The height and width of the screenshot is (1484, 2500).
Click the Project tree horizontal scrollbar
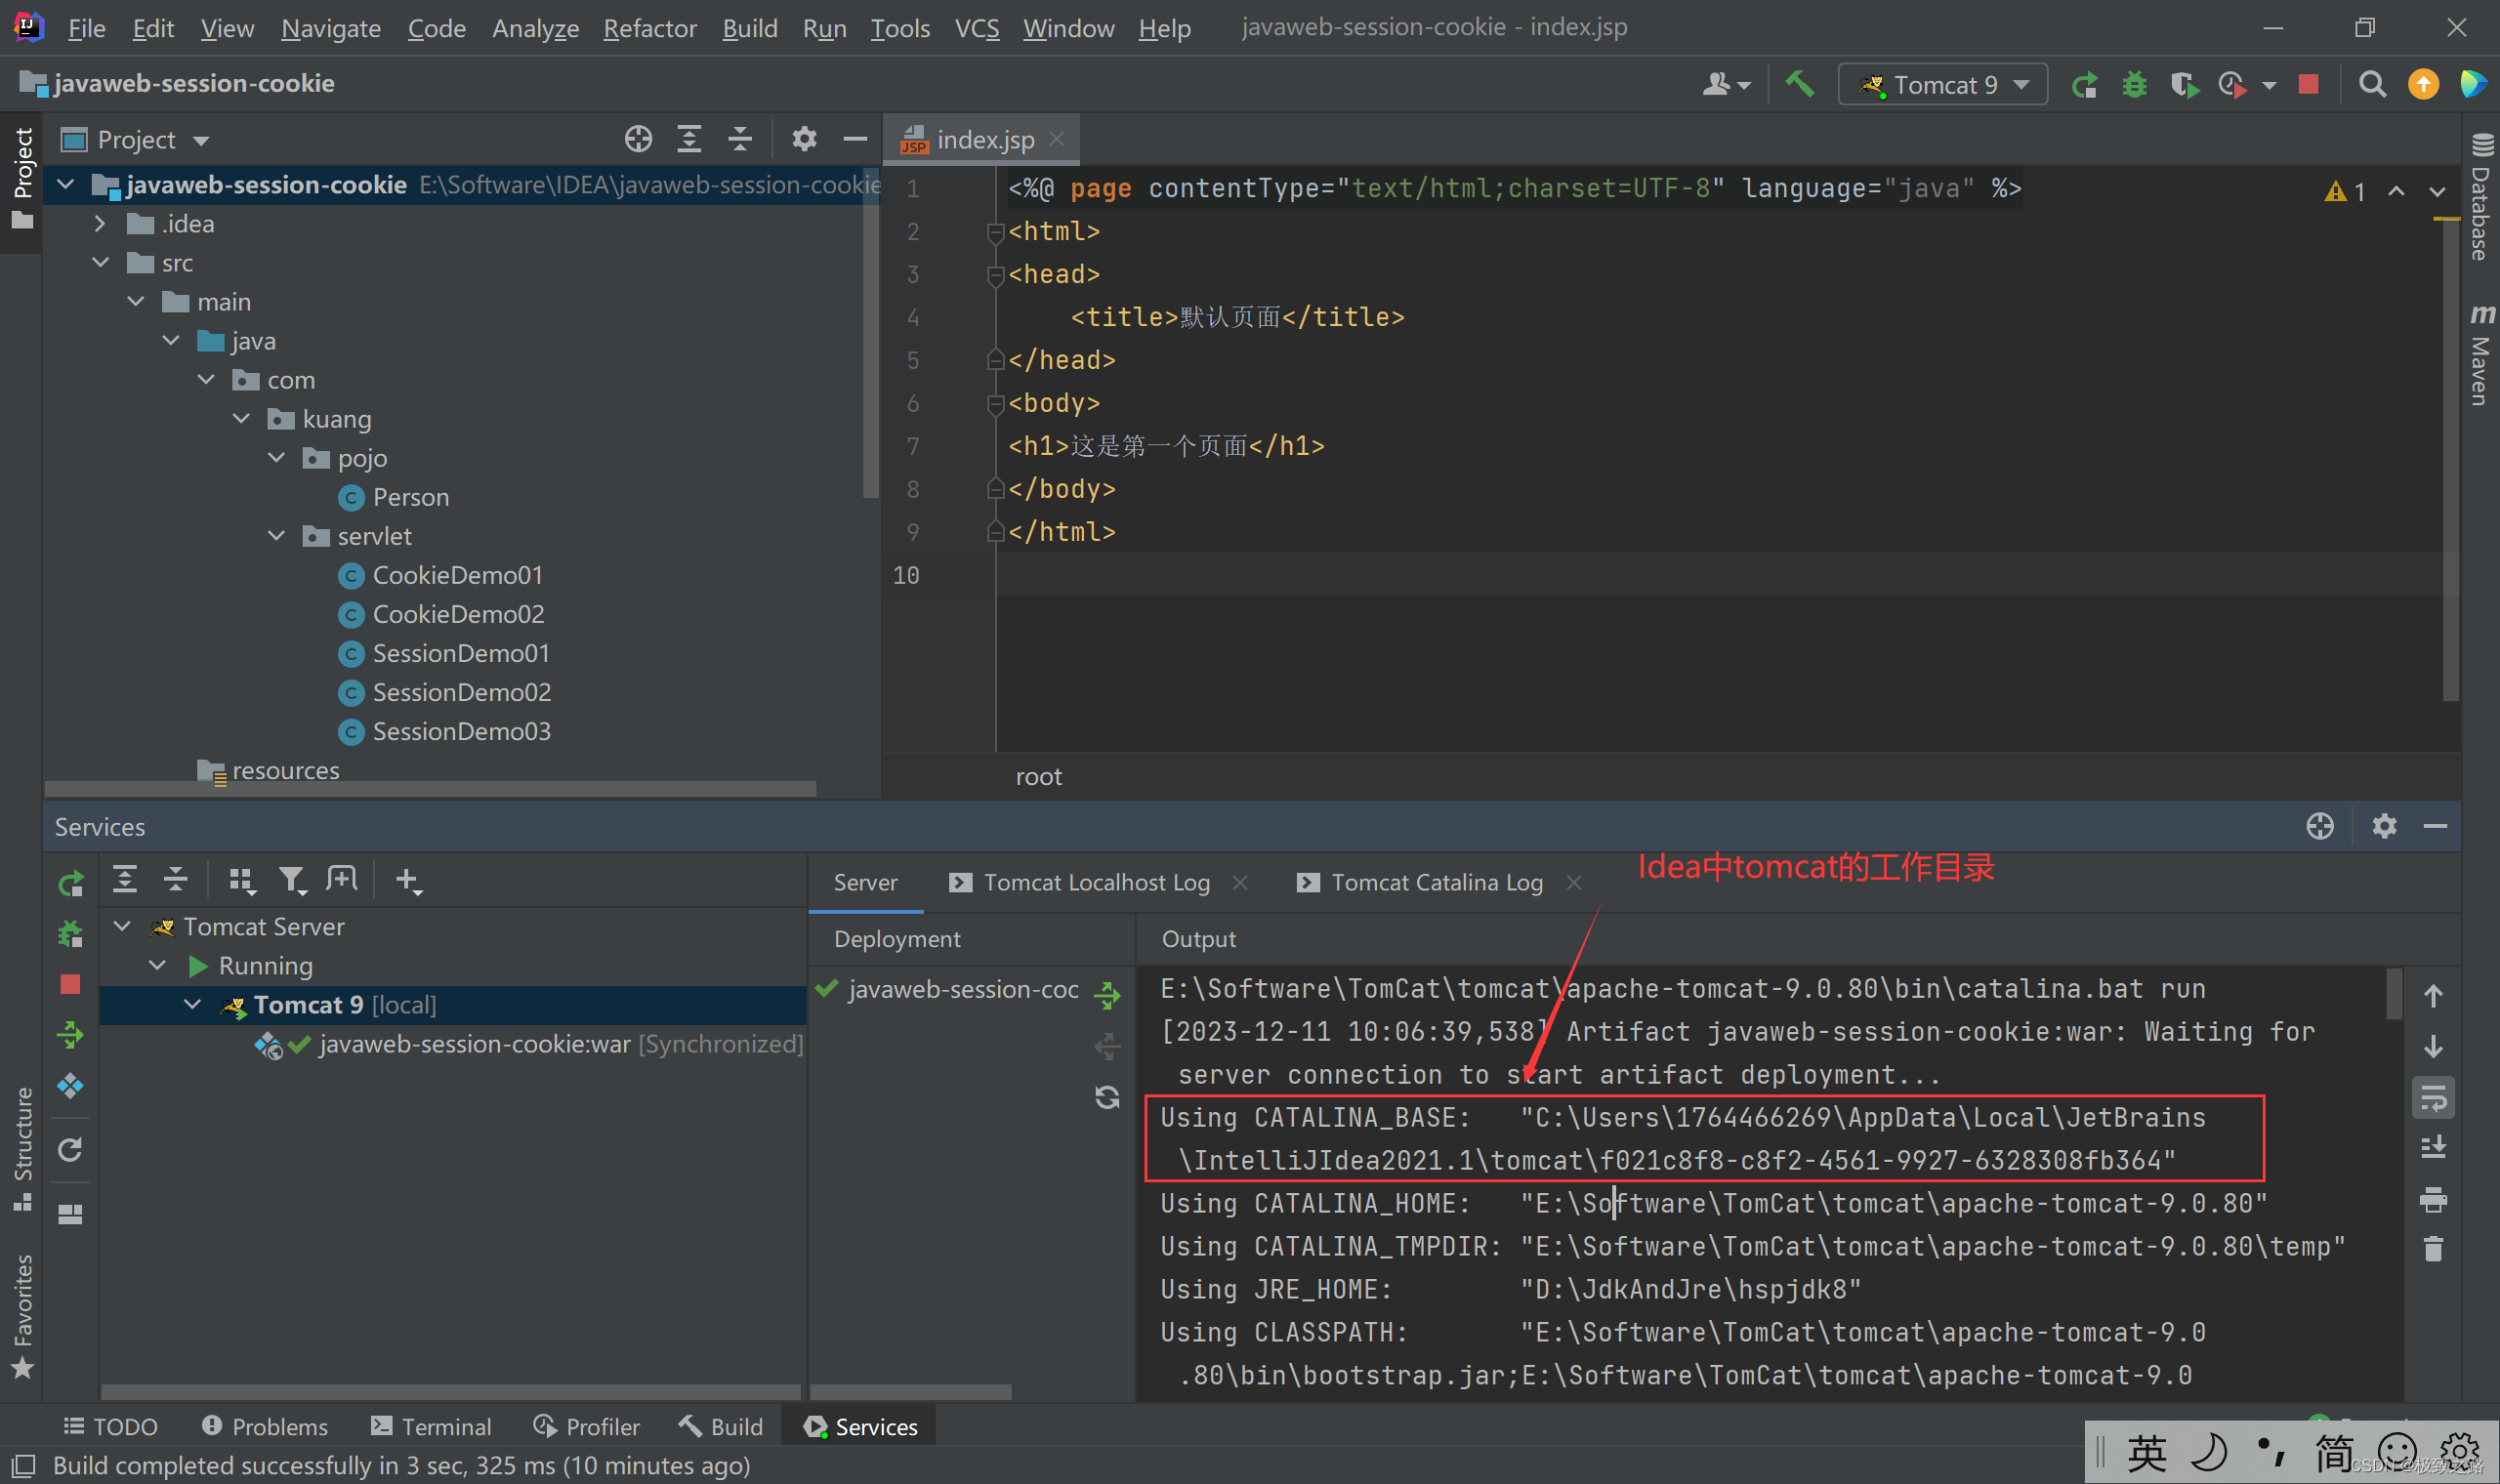tap(430, 789)
